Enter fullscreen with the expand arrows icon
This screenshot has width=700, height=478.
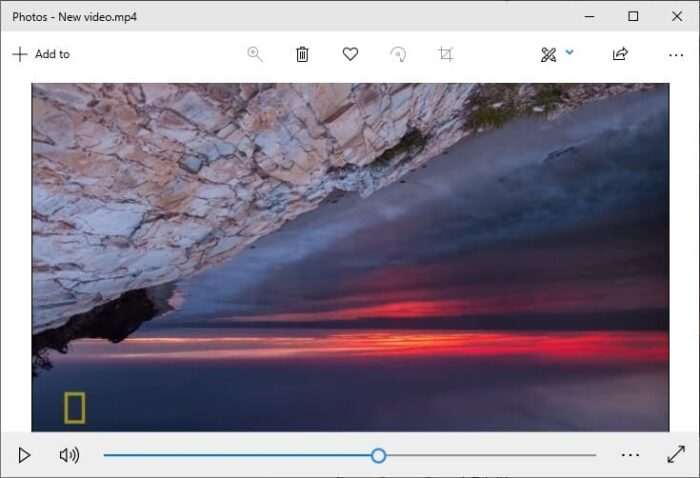coord(676,455)
